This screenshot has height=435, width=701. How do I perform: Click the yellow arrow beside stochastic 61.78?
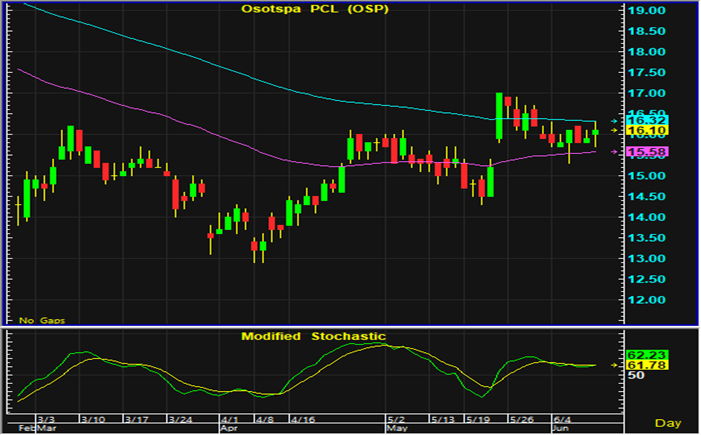coord(615,365)
